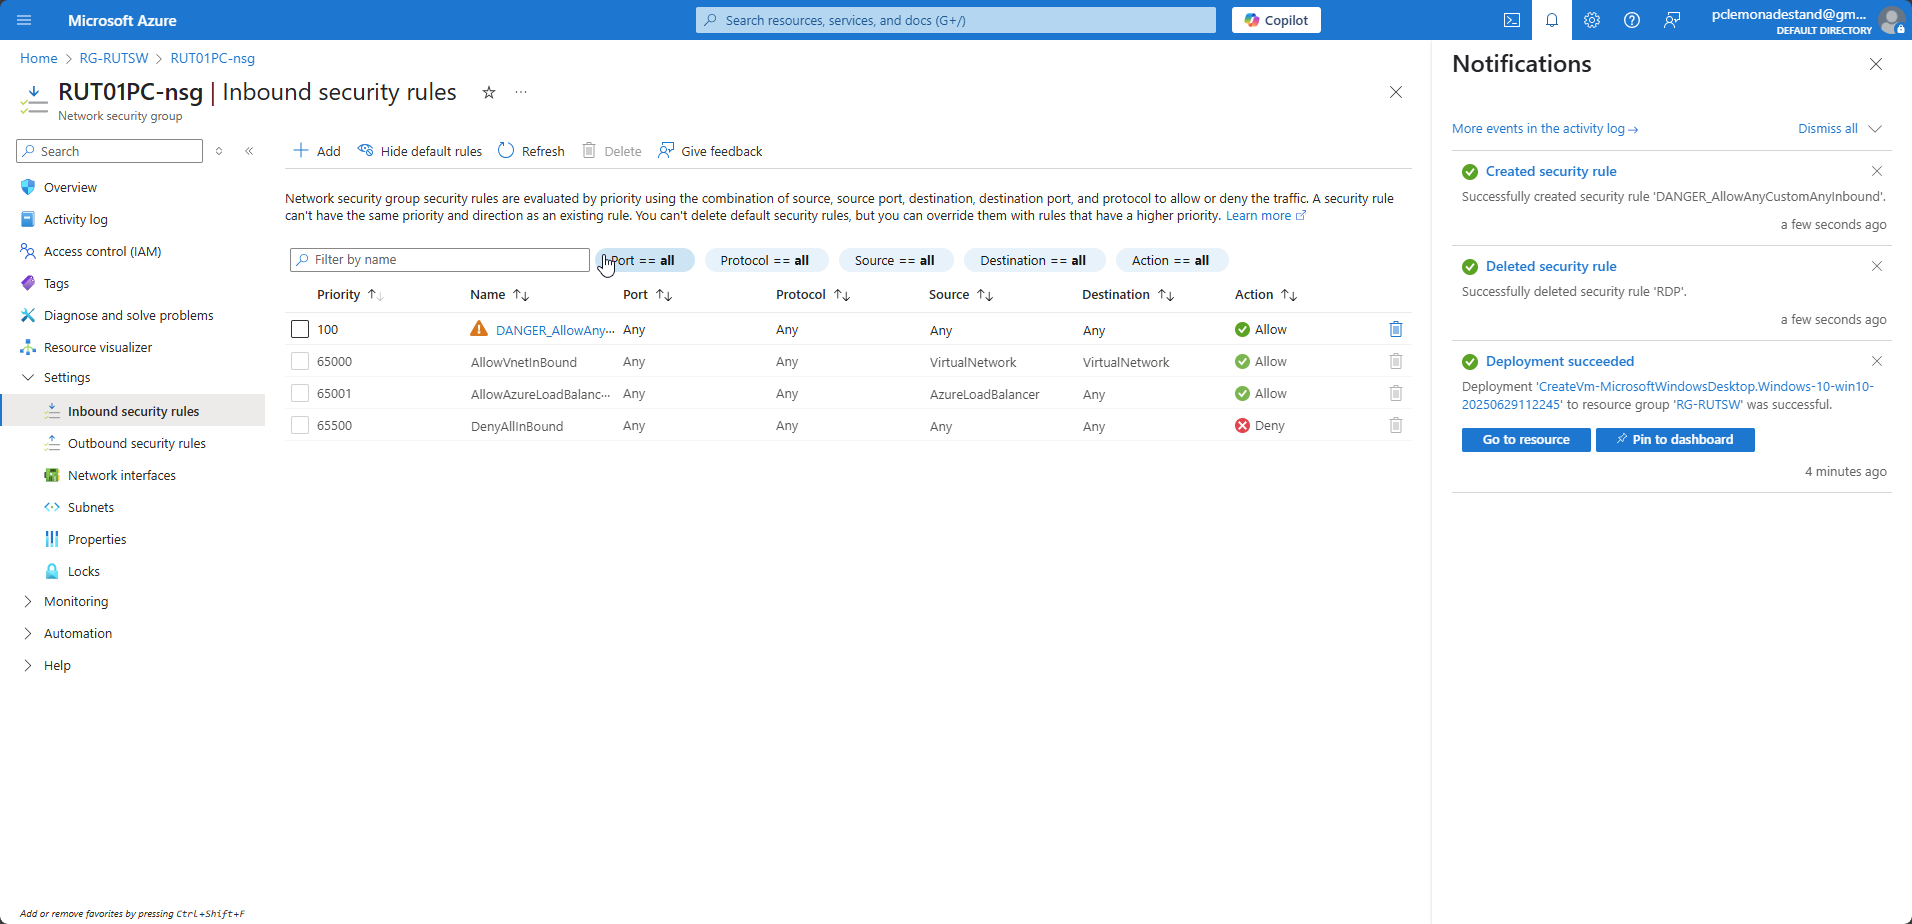Click the warning icon beside DANGER_AllowAny rule
Viewport: 1912px width, 924px height.
479,329
